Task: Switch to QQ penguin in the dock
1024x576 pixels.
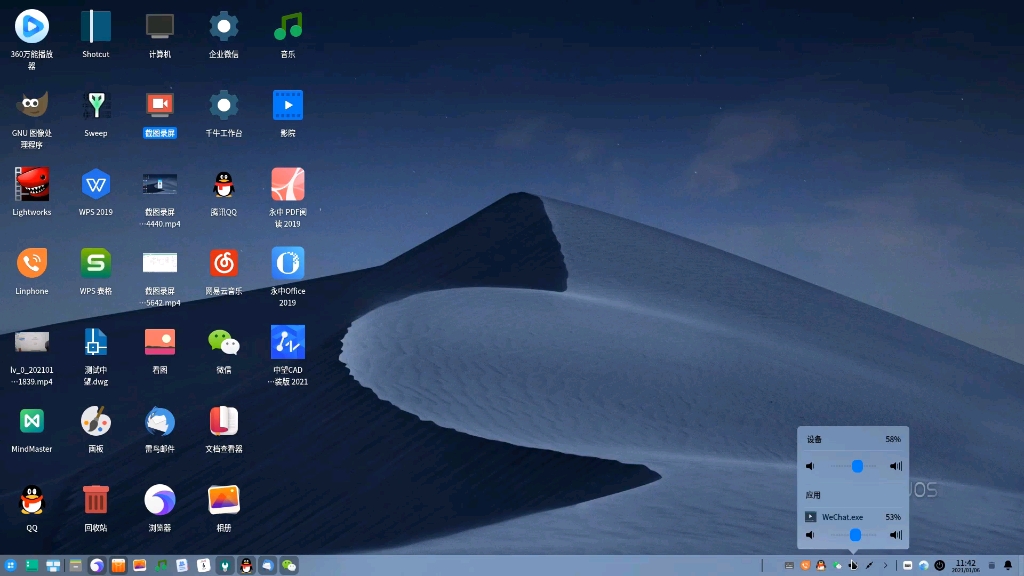Action: [x=246, y=566]
